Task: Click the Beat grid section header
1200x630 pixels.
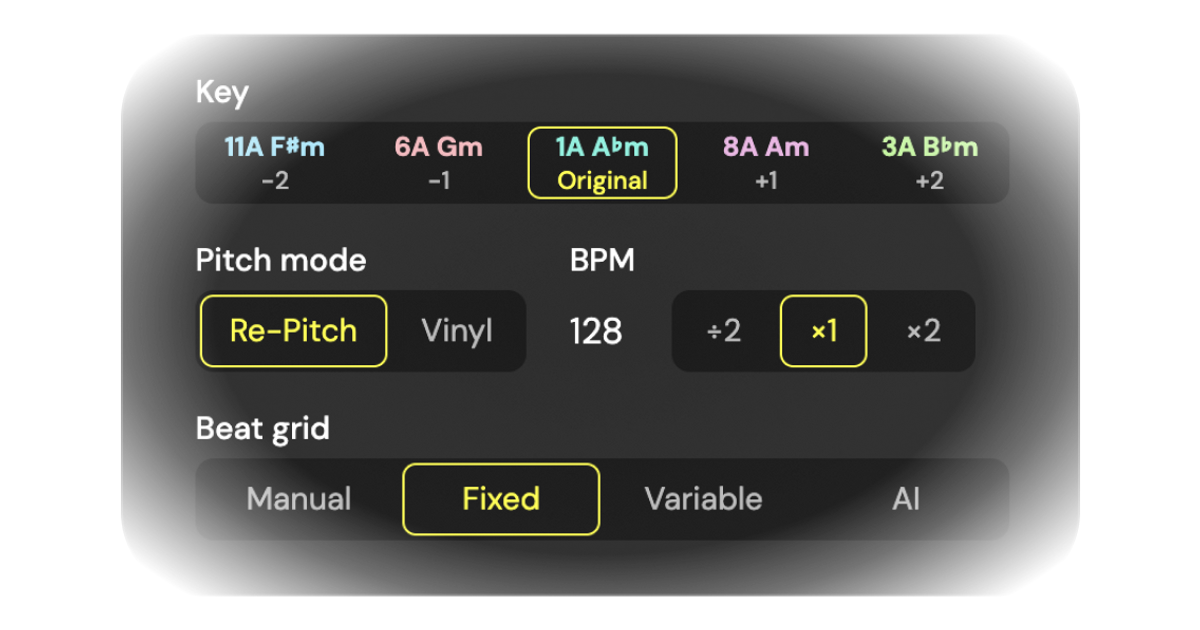Action: 263,428
